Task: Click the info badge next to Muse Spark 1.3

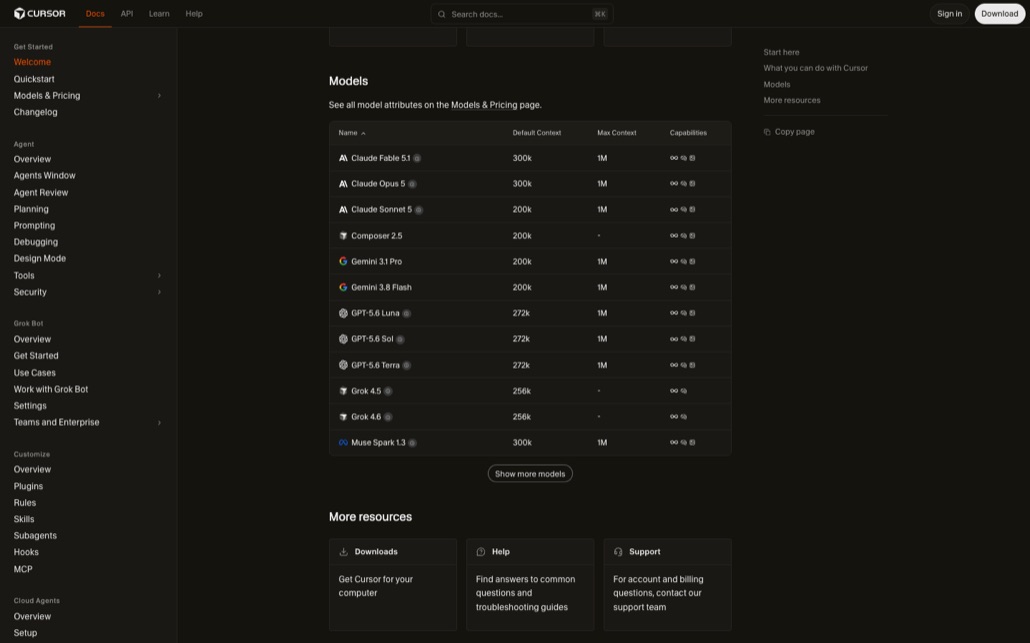Action: [x=413, y=443]
